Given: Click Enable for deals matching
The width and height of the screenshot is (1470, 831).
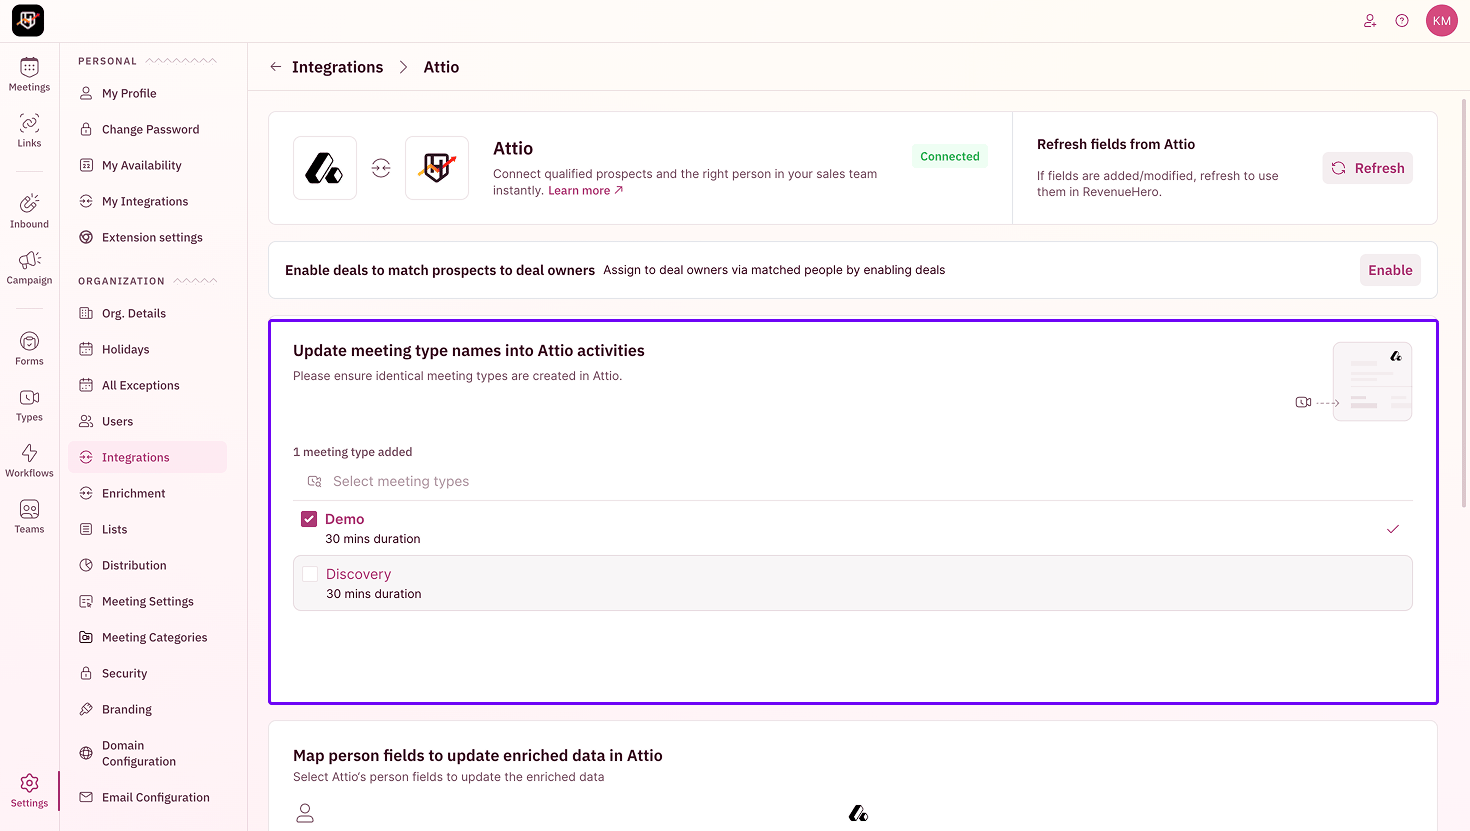Looking at the screenshot, I should click(x=1390, y=270).
